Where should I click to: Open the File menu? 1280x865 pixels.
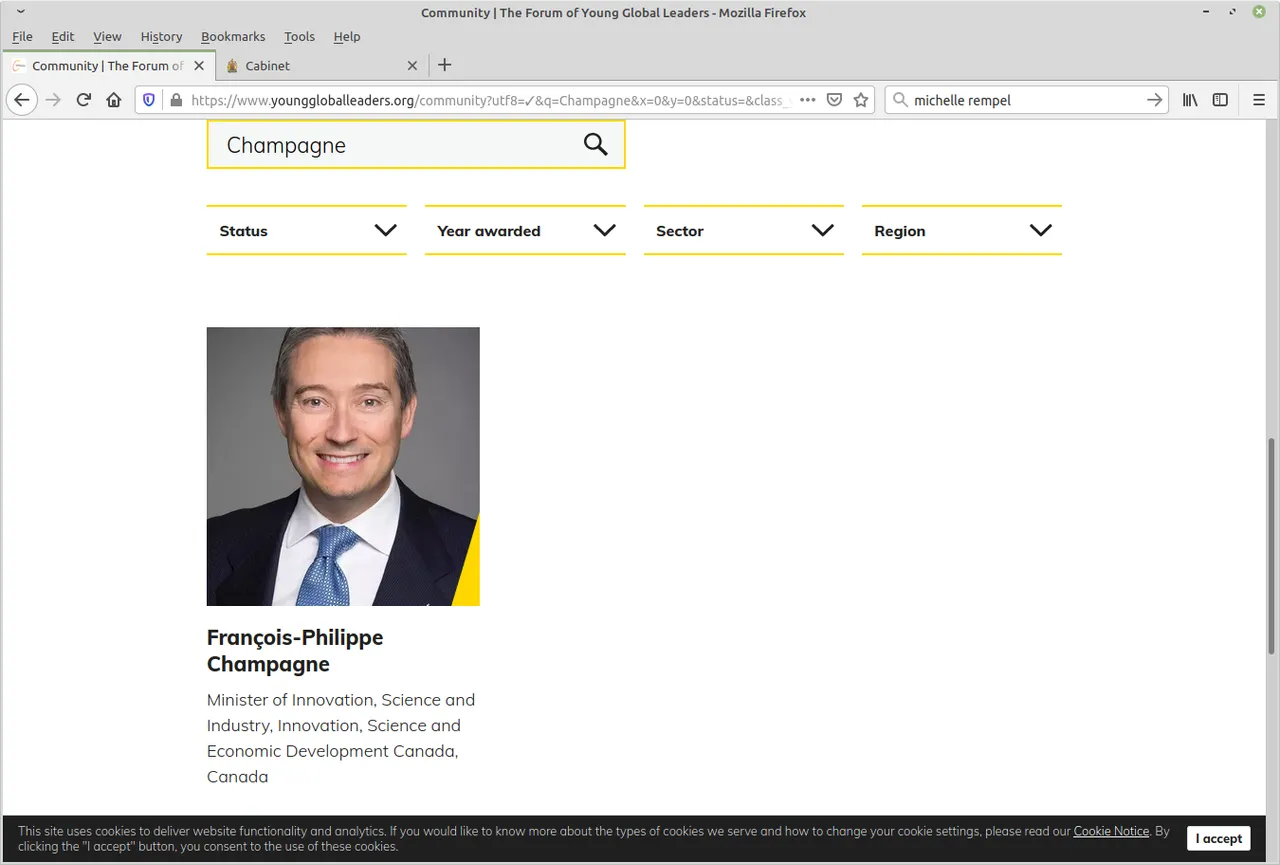(x=22, y=36)
